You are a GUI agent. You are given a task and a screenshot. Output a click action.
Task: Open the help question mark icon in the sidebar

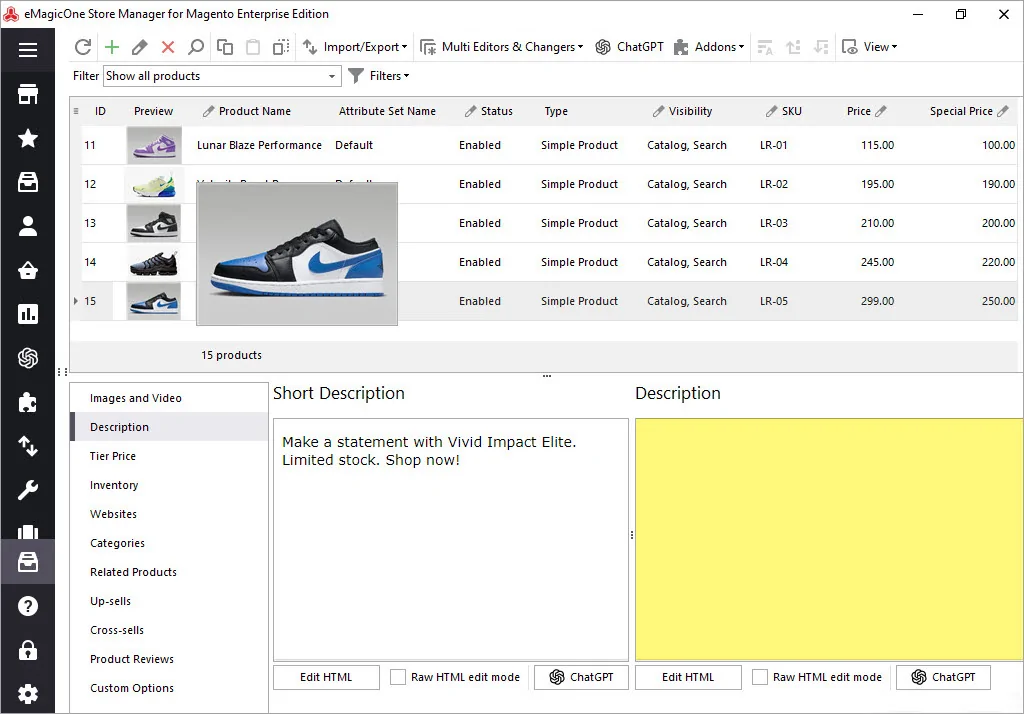27,606
